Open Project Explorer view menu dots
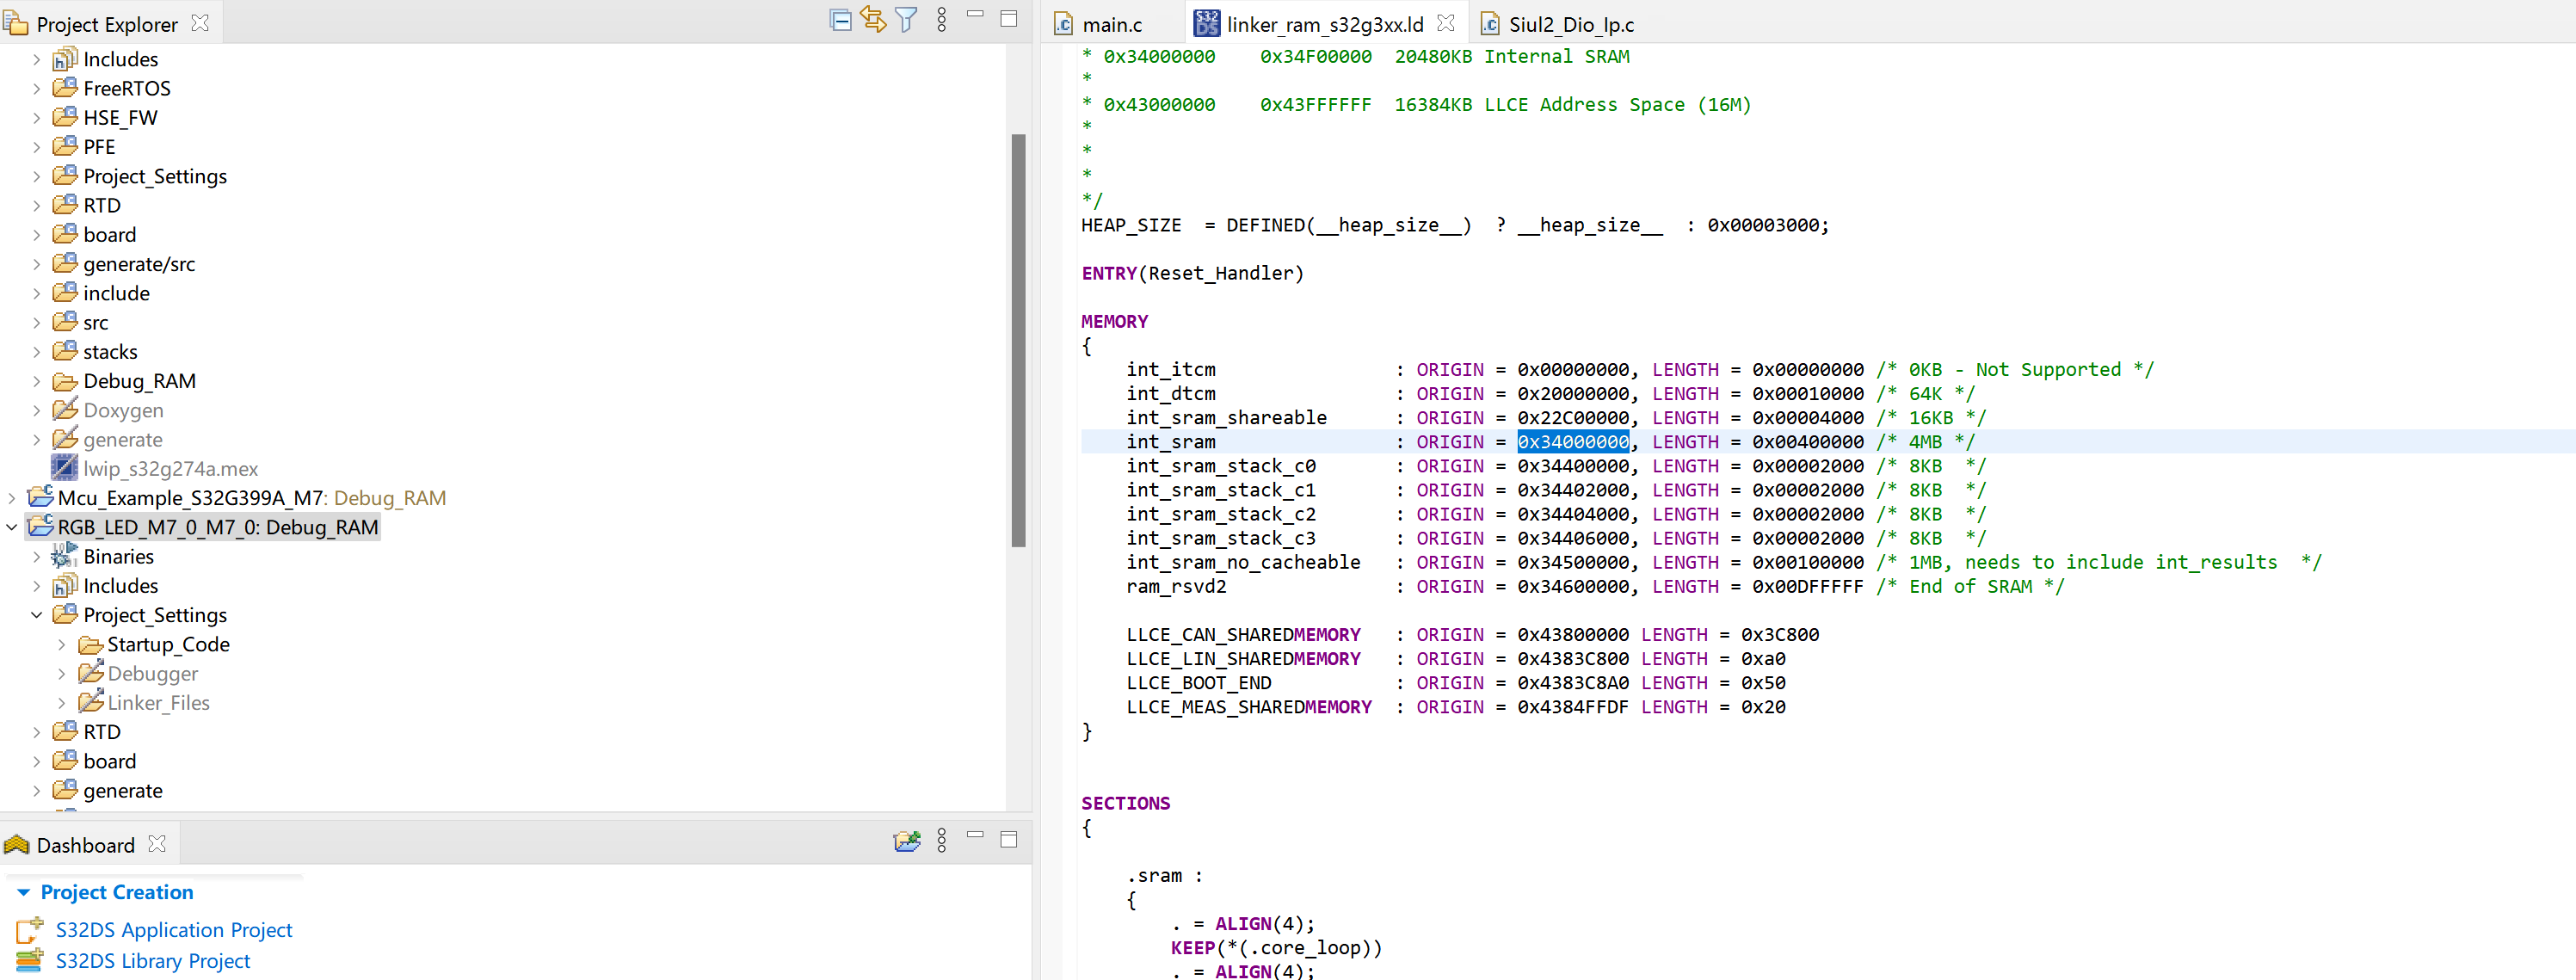Viewport: 2576px width, 980px height. click(941, 20)
